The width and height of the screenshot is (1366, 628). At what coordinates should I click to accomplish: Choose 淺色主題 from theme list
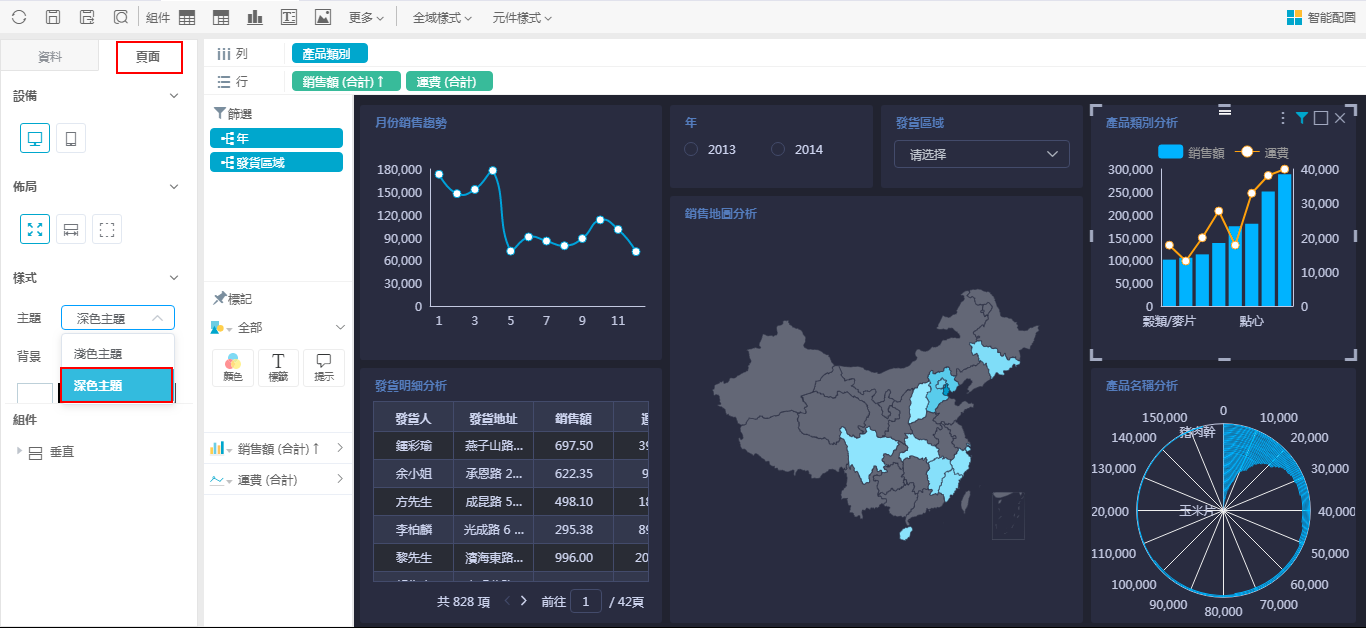pos(98,354)
